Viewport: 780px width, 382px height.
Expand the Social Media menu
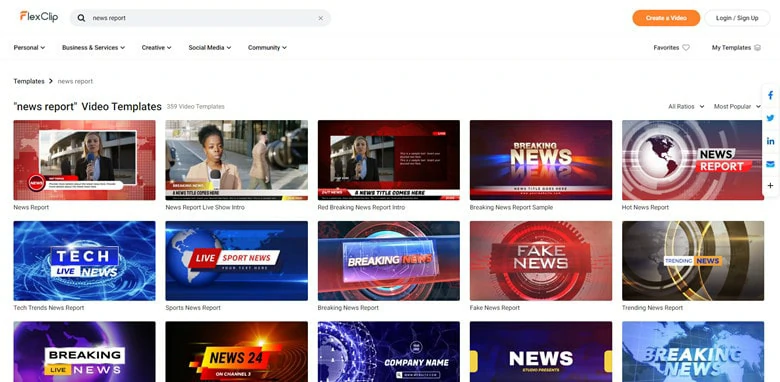click(209, 48)
